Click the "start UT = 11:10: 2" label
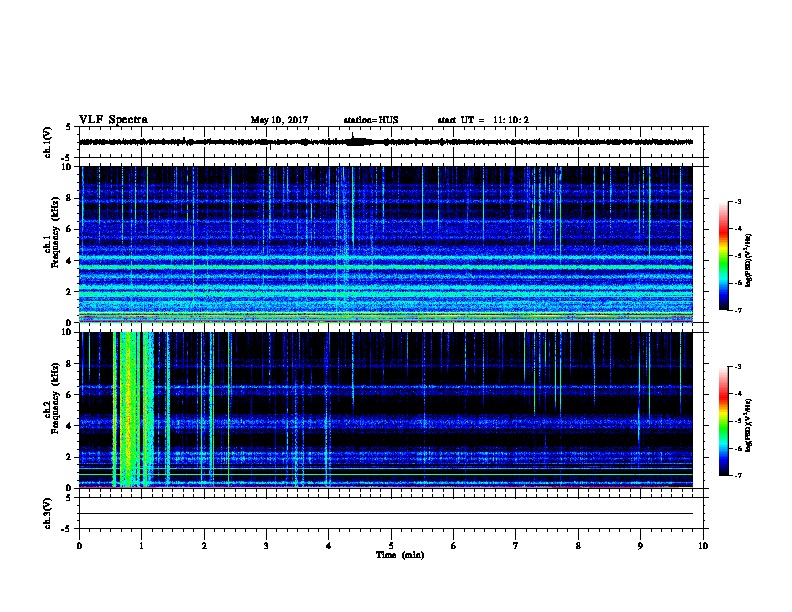Viewport: 792px width, 612px height. (483, 120)
